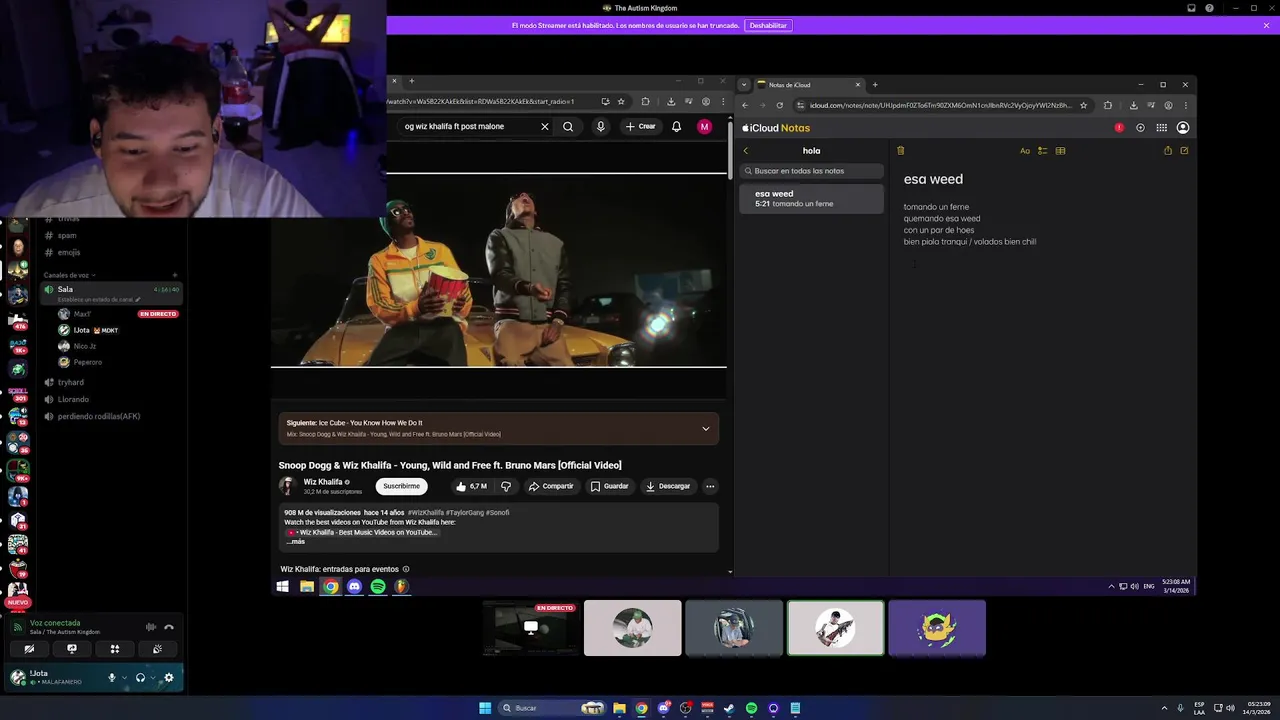
Task: Deafen Discord with the headphones icon
Action: [140, 677]
